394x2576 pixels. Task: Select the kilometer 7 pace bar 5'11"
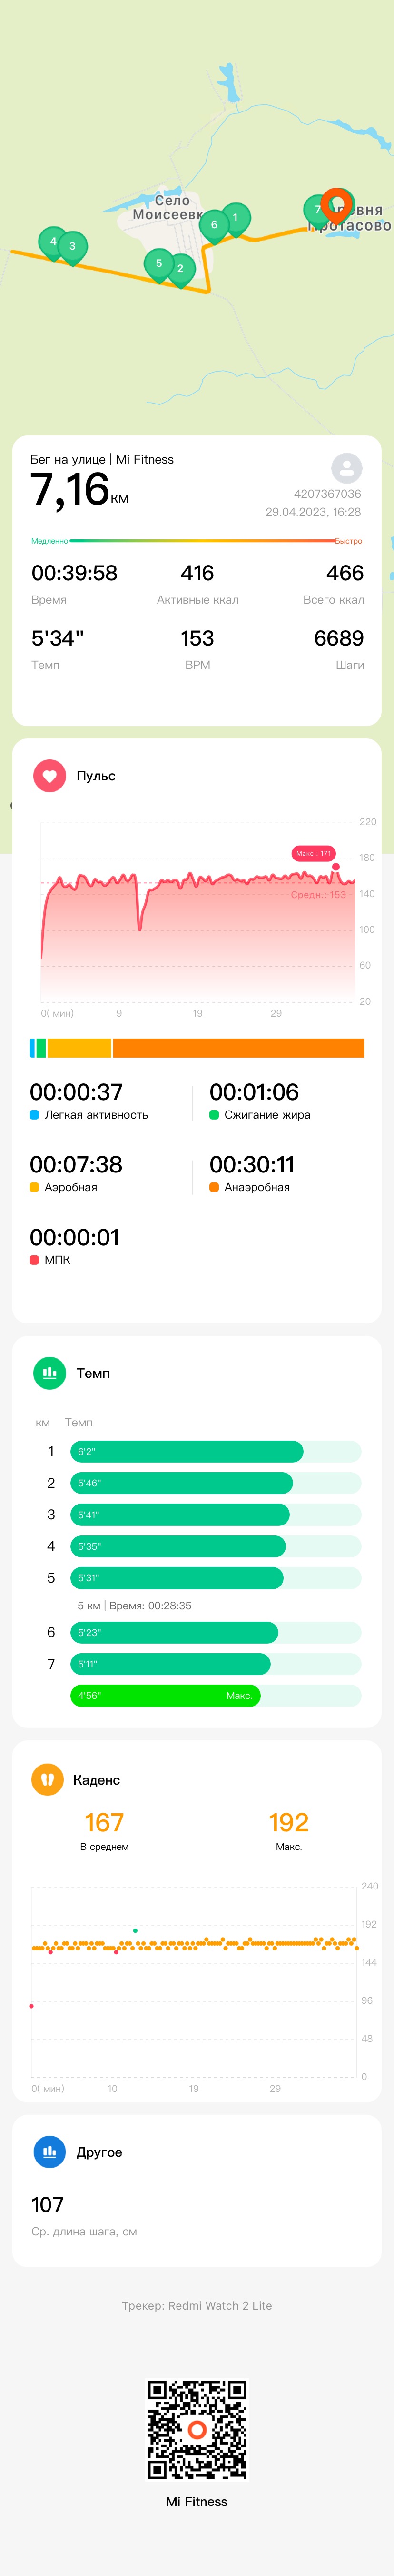(170, 1664)
